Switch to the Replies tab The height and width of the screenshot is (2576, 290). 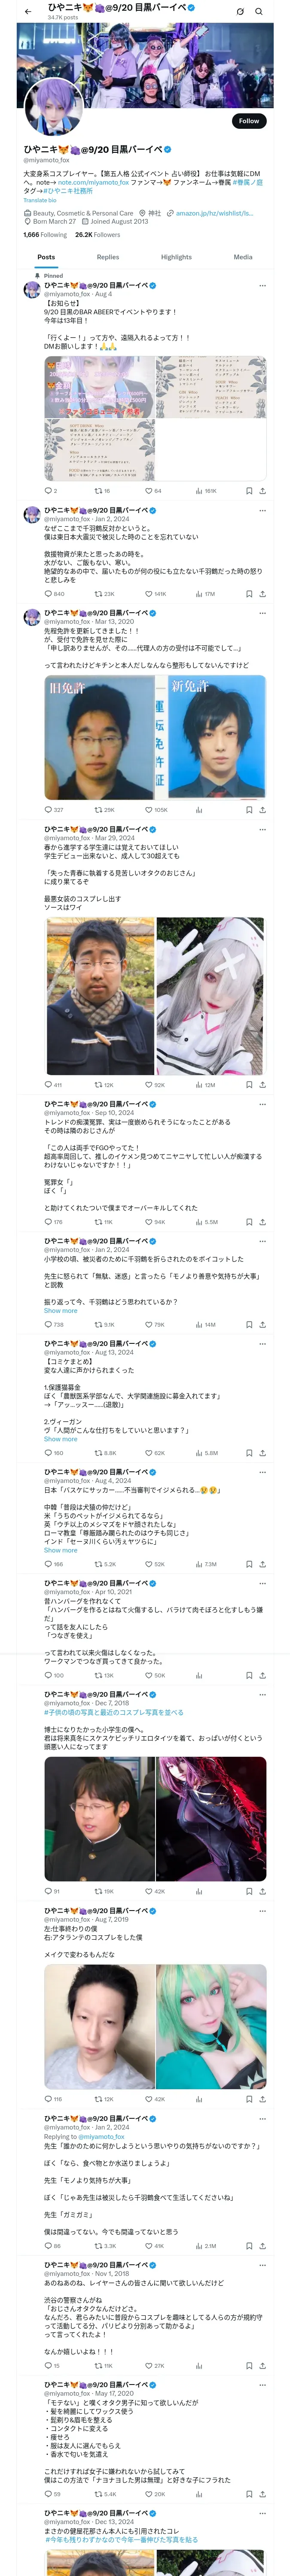pyautogui.click(x=108, y=257)
